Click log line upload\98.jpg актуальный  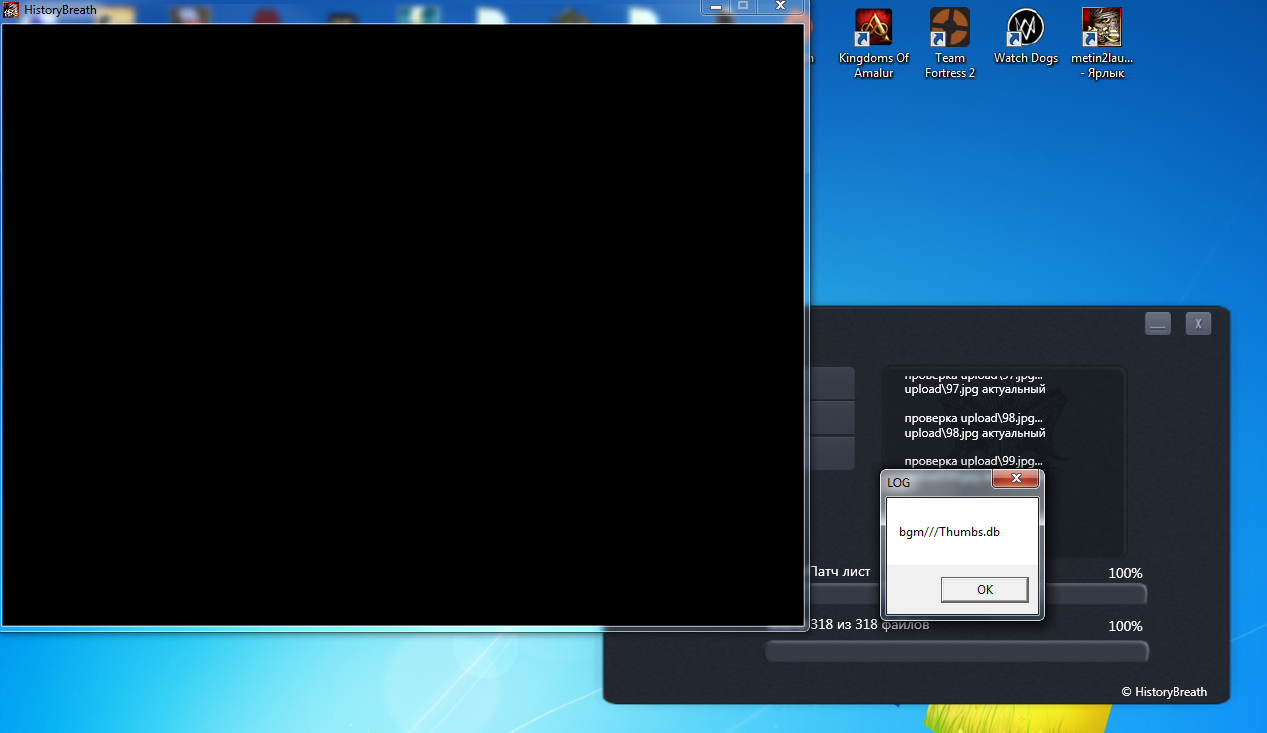pyautogui.click(x=975, y=433)
